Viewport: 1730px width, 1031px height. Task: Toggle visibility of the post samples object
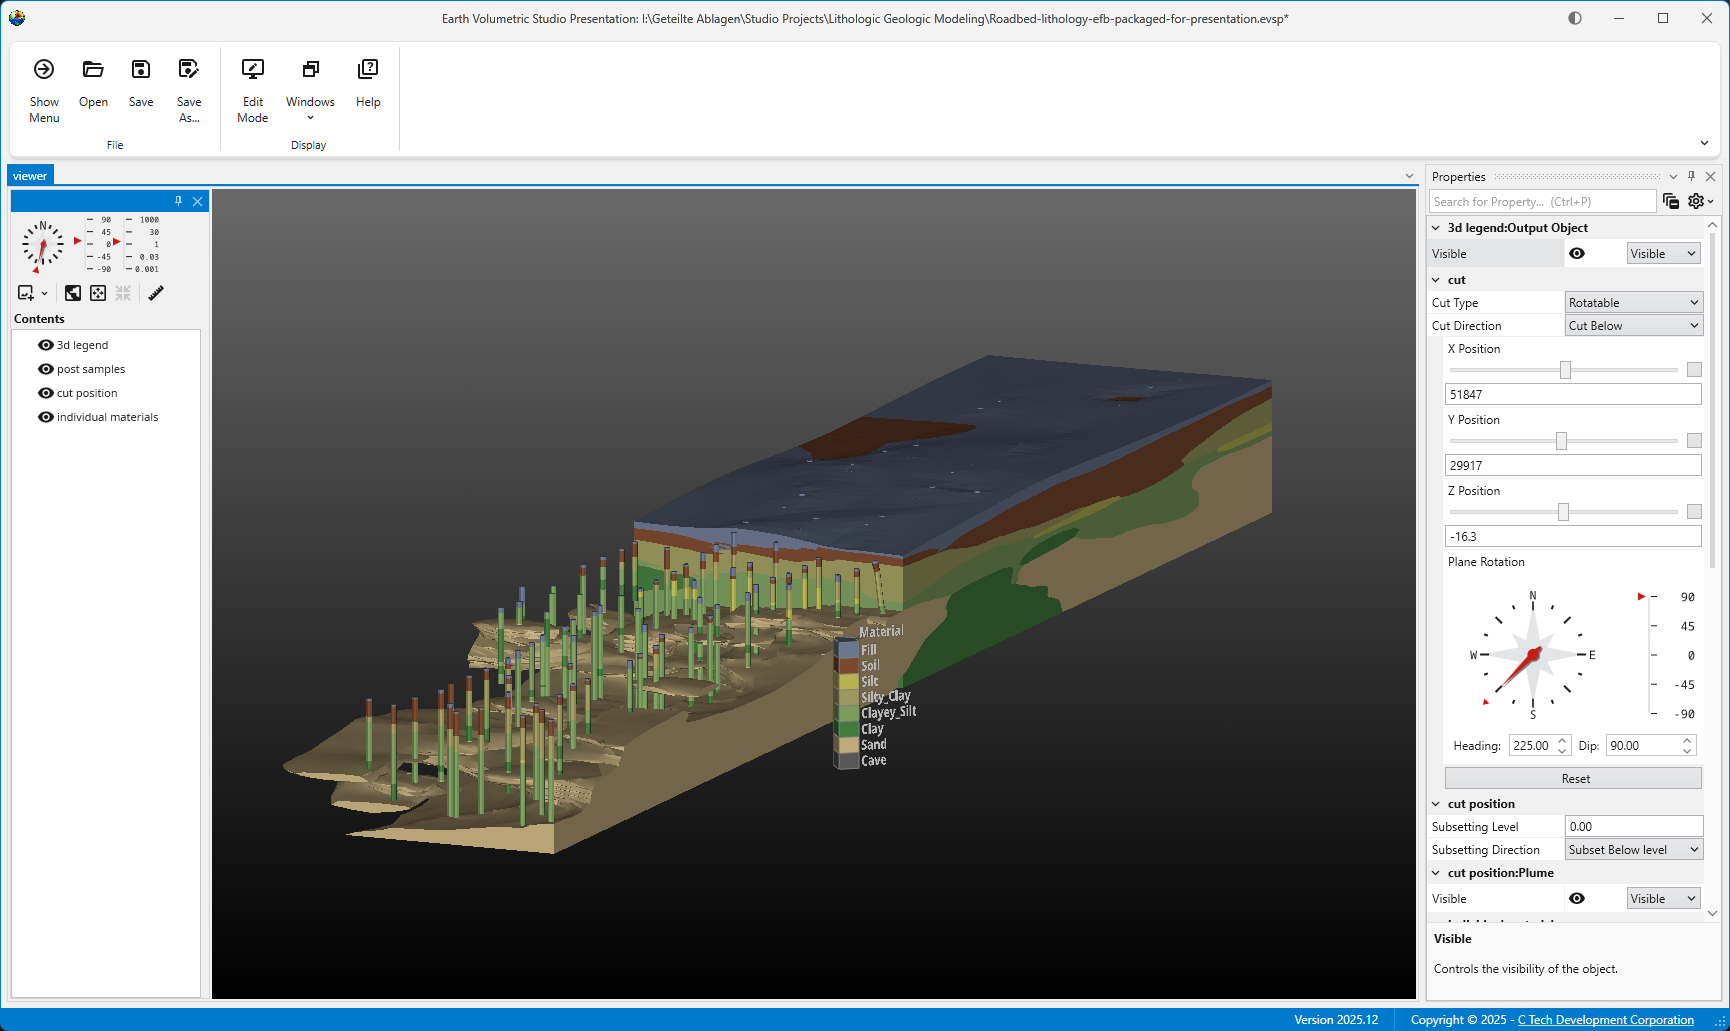point(45,369)
